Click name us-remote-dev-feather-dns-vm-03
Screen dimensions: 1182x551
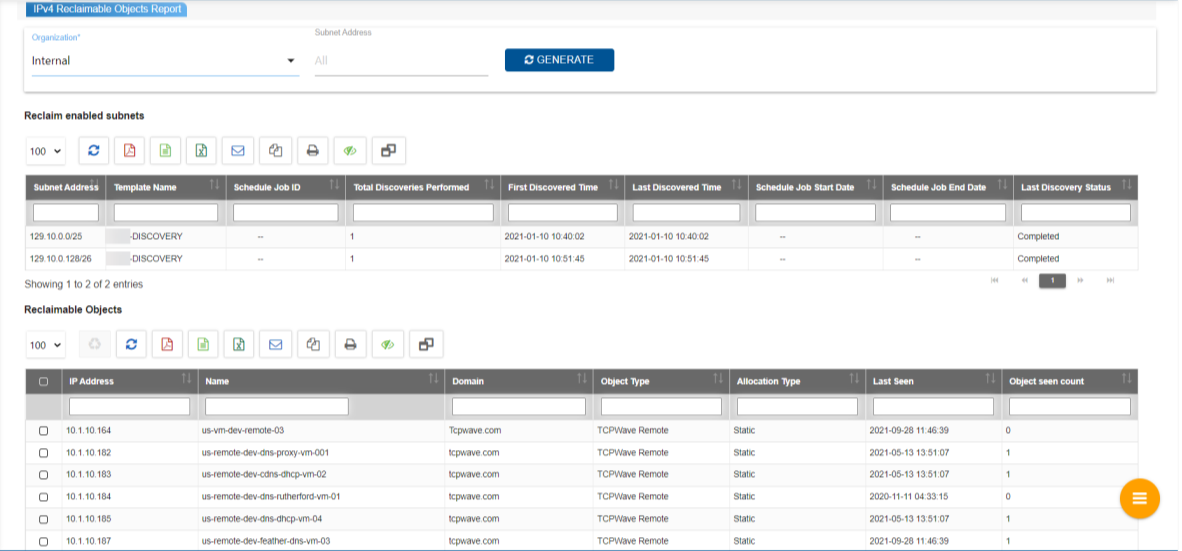pyautogui.click(x=266, y=541)
